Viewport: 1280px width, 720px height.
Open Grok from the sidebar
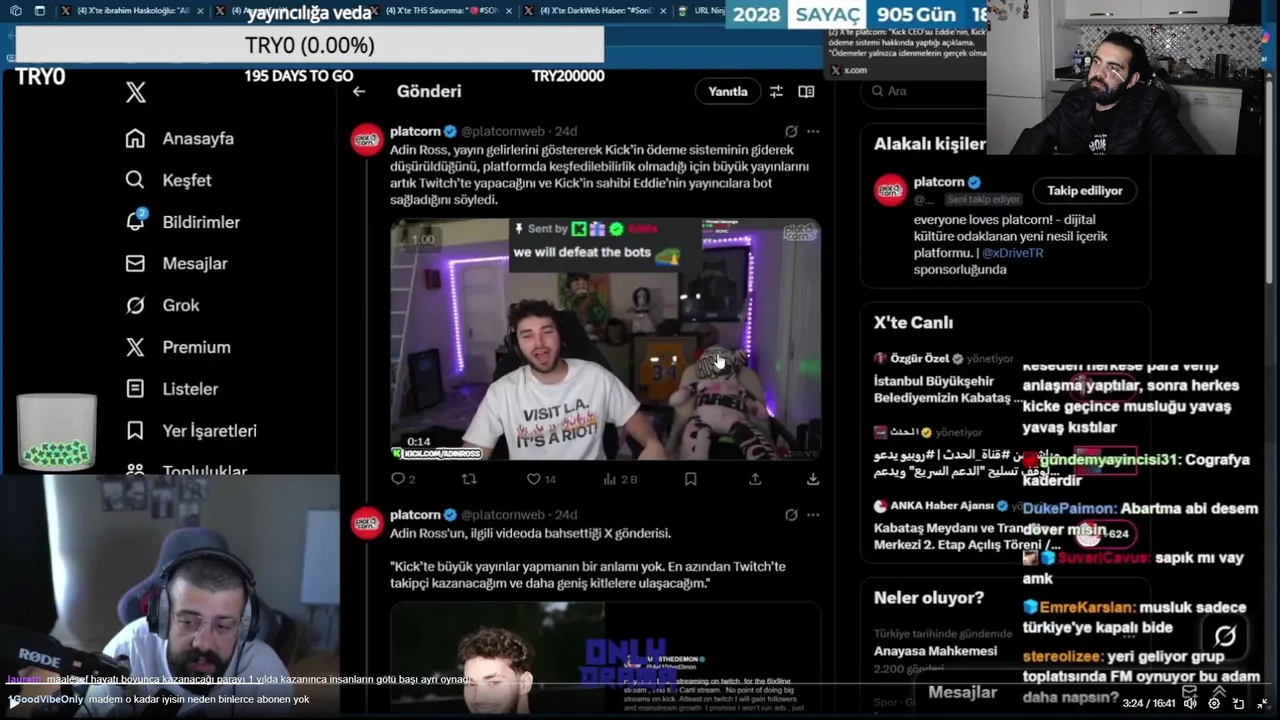coord(163,305)
